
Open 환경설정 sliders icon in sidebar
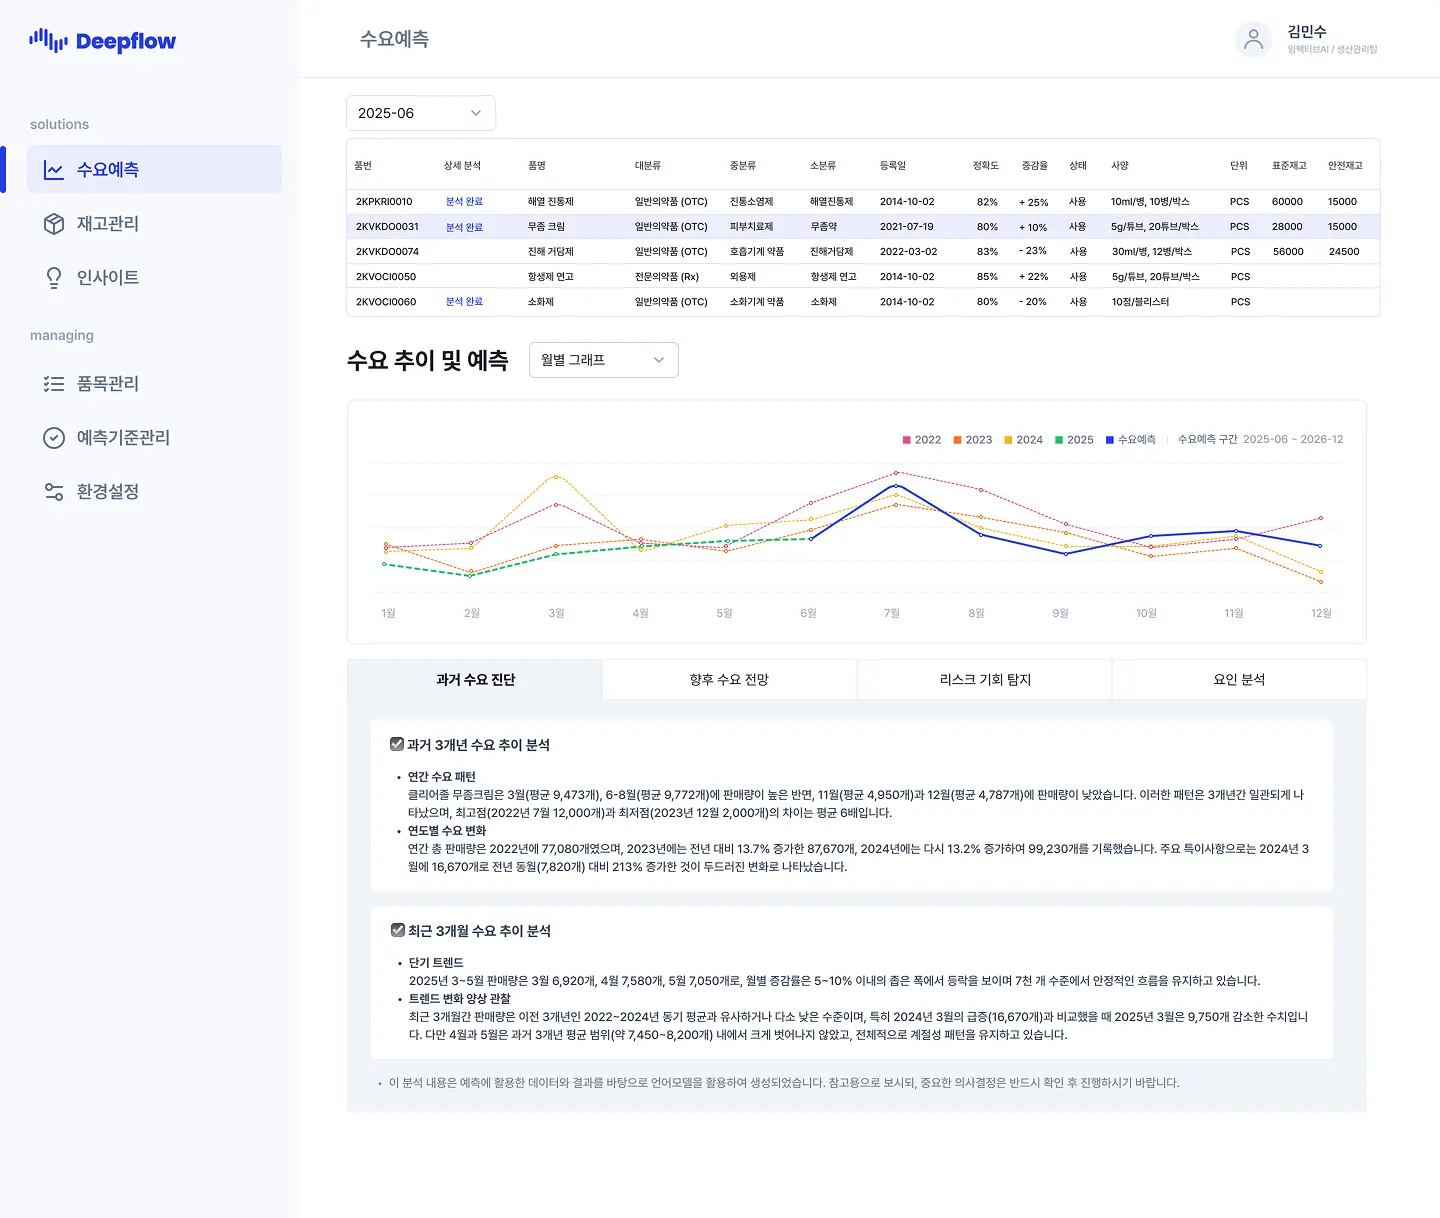click(x=54, y=492)
